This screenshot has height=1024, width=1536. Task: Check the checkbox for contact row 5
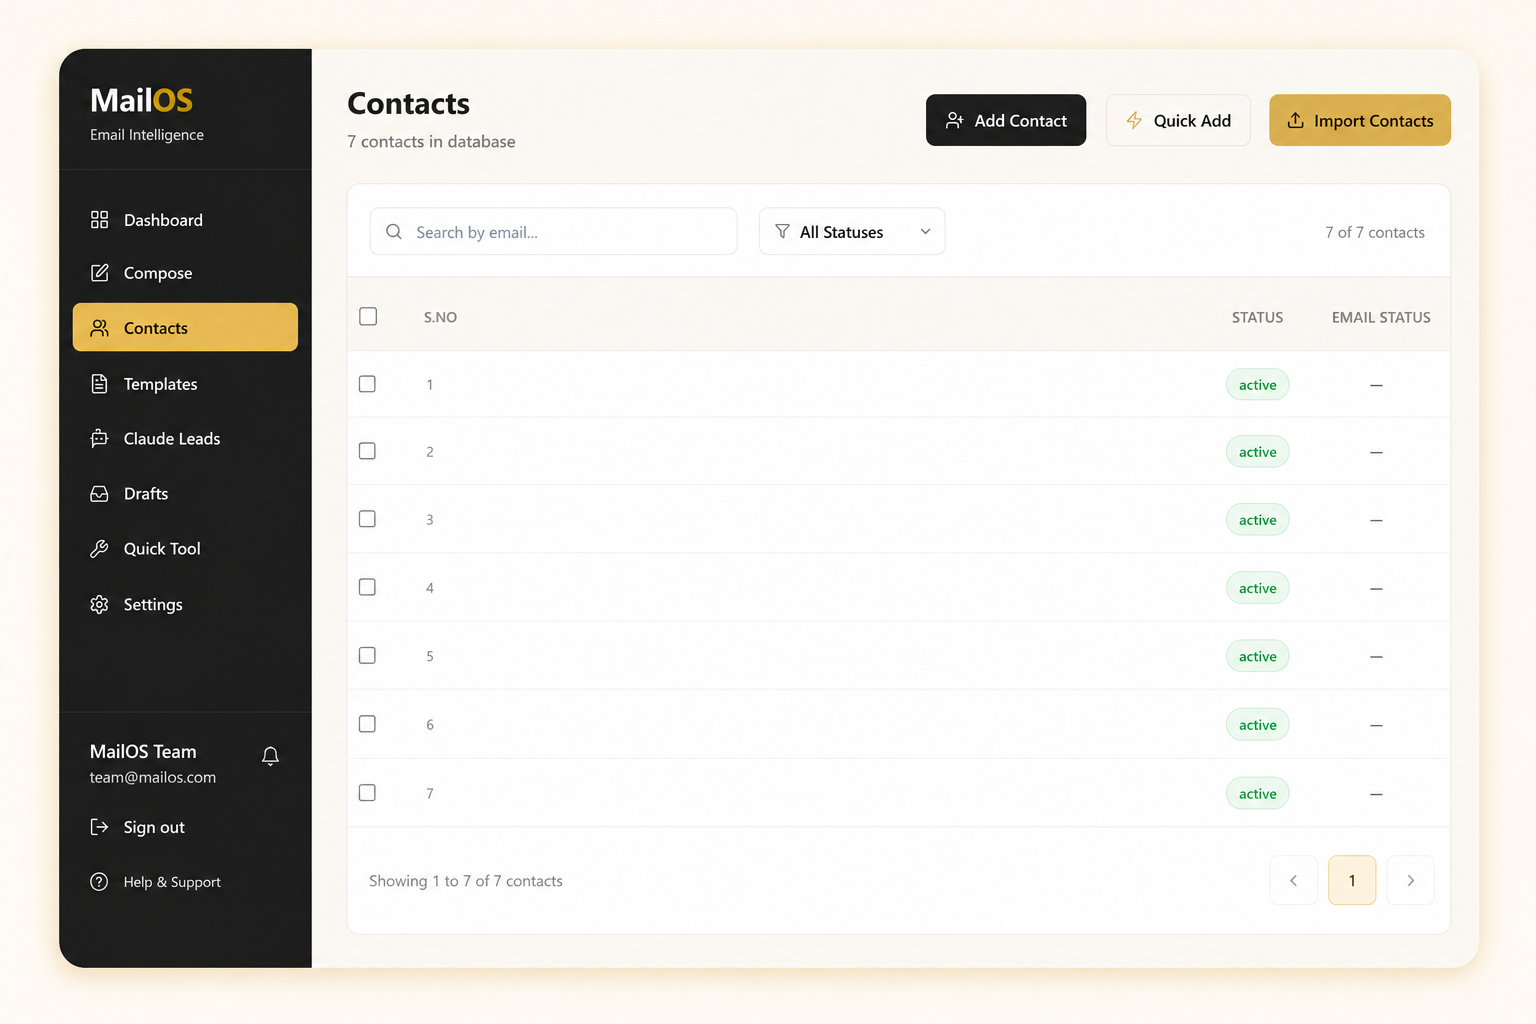[367, 655]
